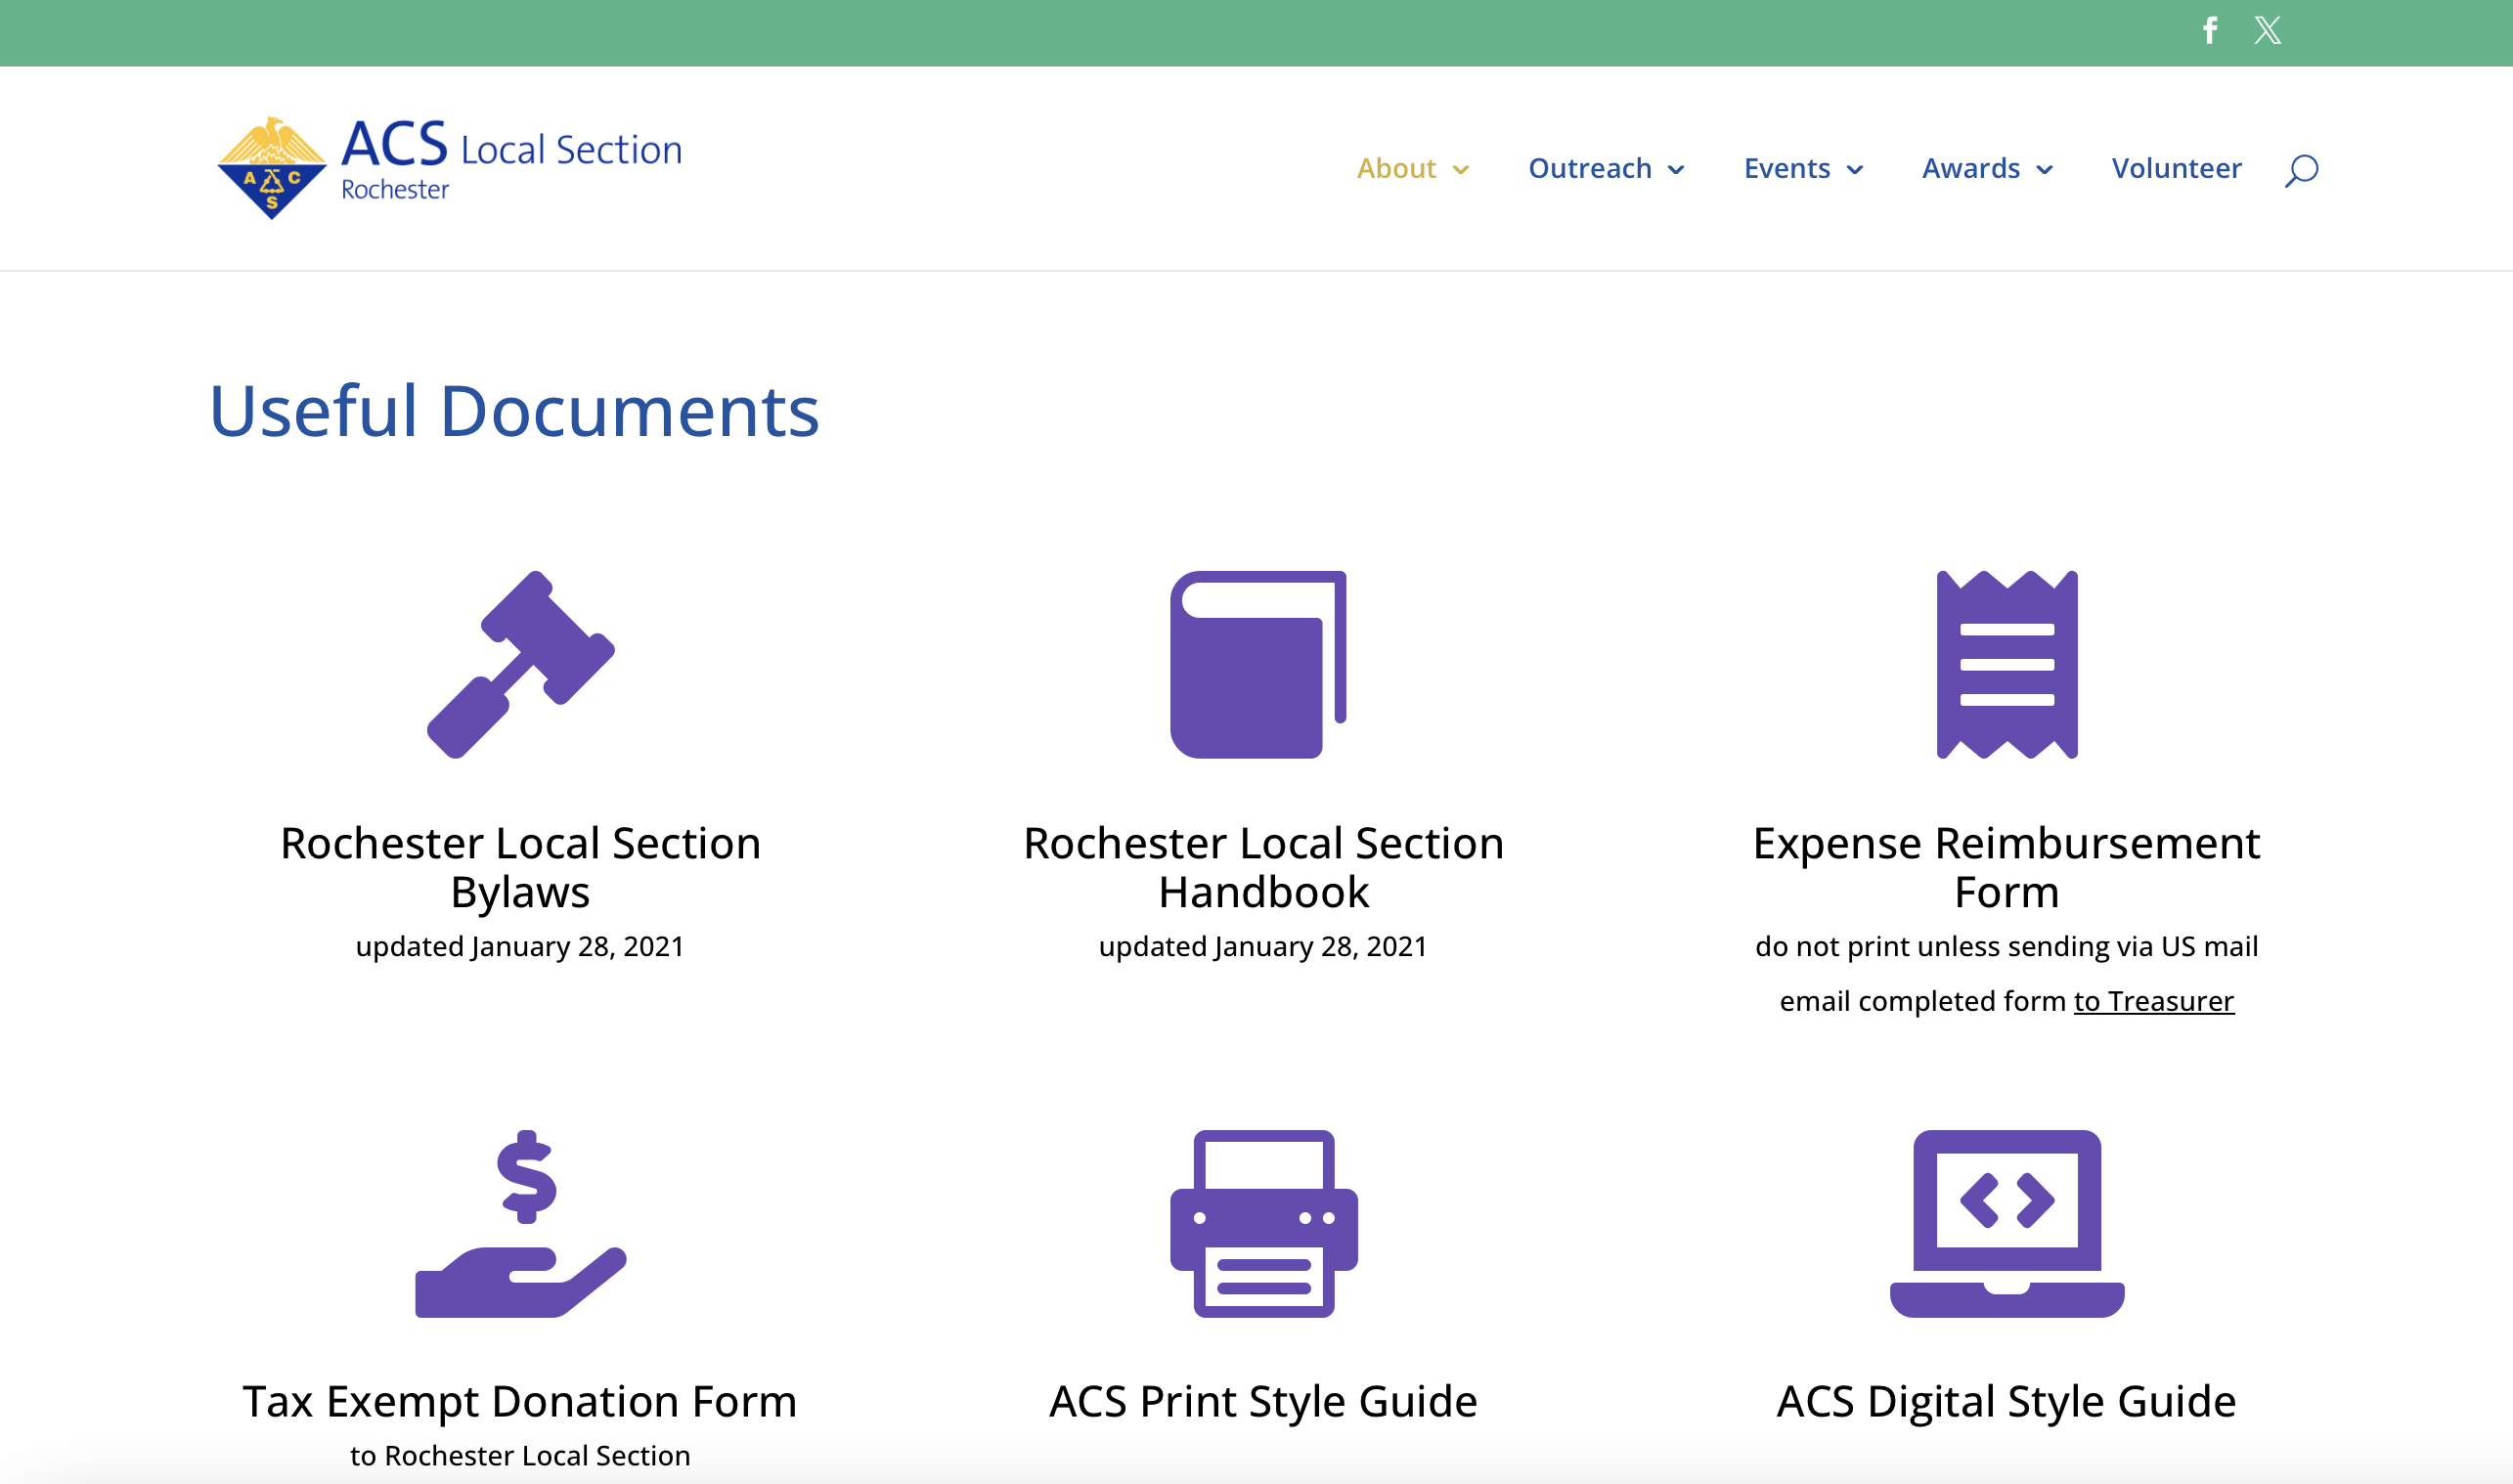Click the book icon for Handbook
2513x1484 pixels.
tap(1258, 665)
